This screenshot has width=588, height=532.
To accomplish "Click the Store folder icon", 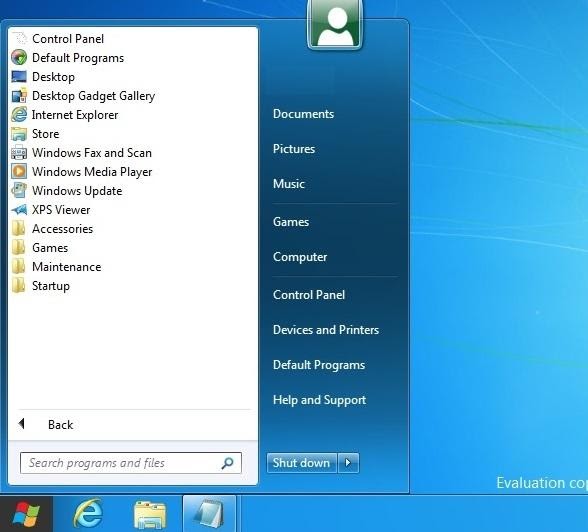I will coord(19,134).
